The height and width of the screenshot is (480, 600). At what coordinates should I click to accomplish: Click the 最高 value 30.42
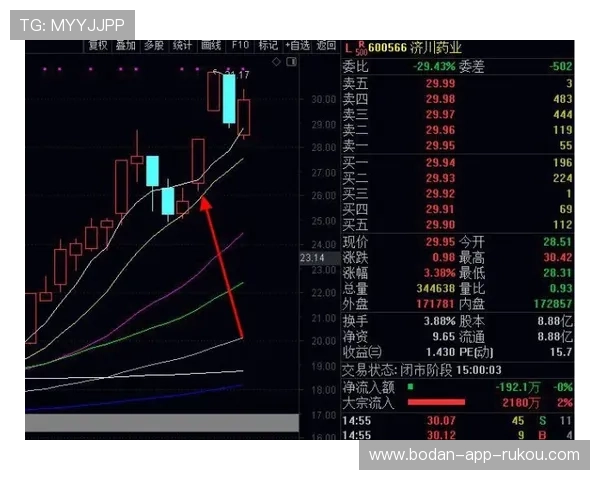558,258
